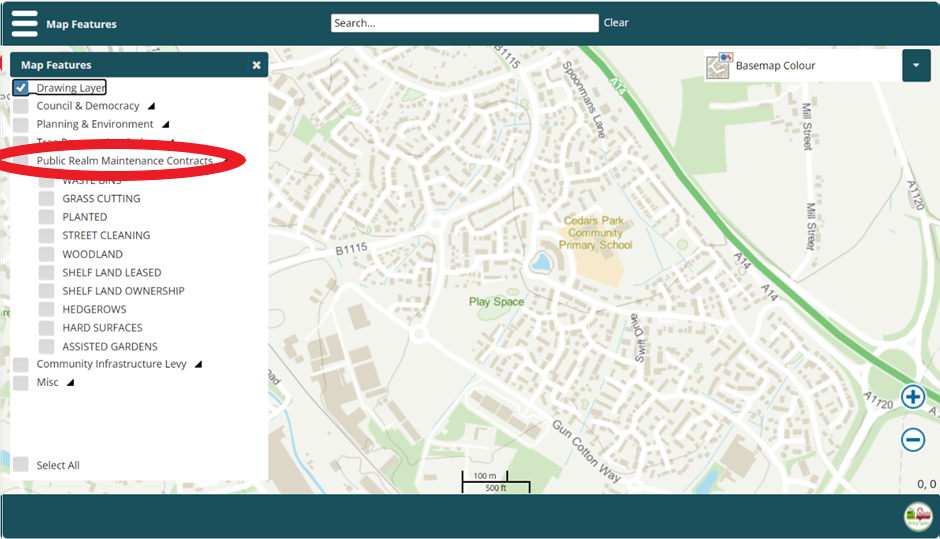Viewport: 940px width, 539px height.
Task: Check the HEDGEROWS layer checkbox
Action: 46,309
